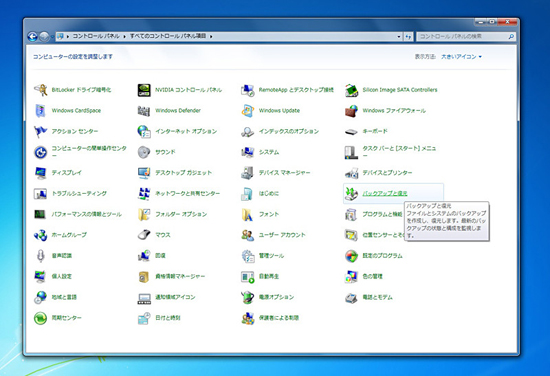Open the BitLocker drive encryption icon
The width and height of the screenshot is (550, 376).
[x=40, y=90]
